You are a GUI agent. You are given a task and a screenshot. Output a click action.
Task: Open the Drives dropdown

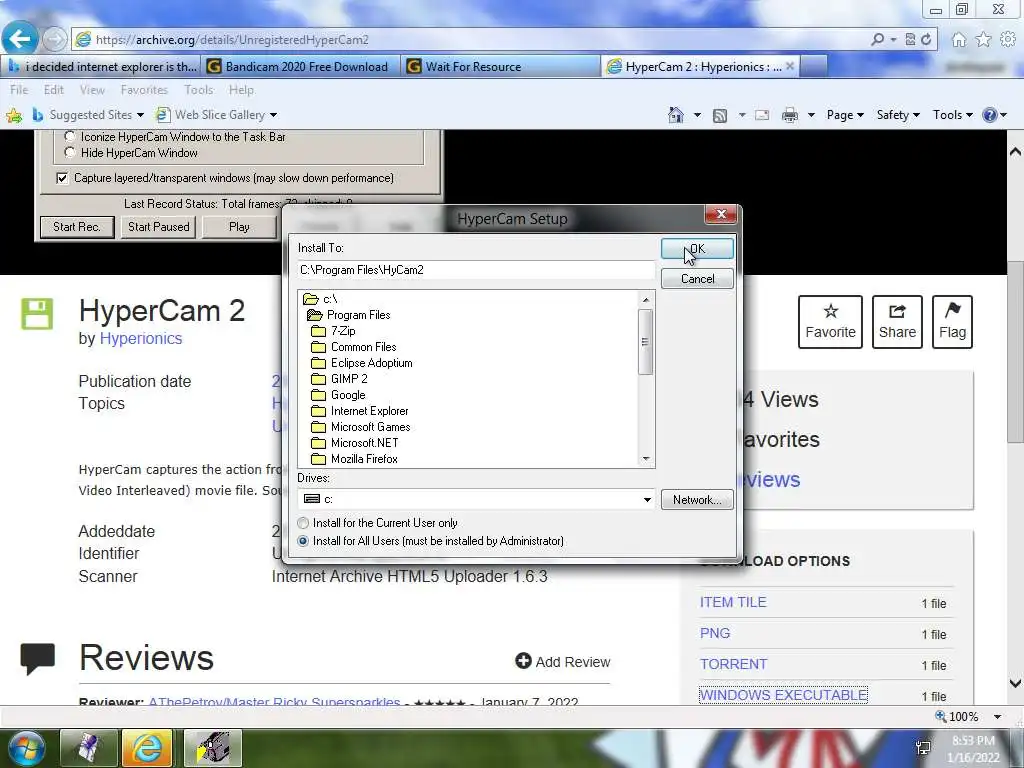click(x=647, y=500)
